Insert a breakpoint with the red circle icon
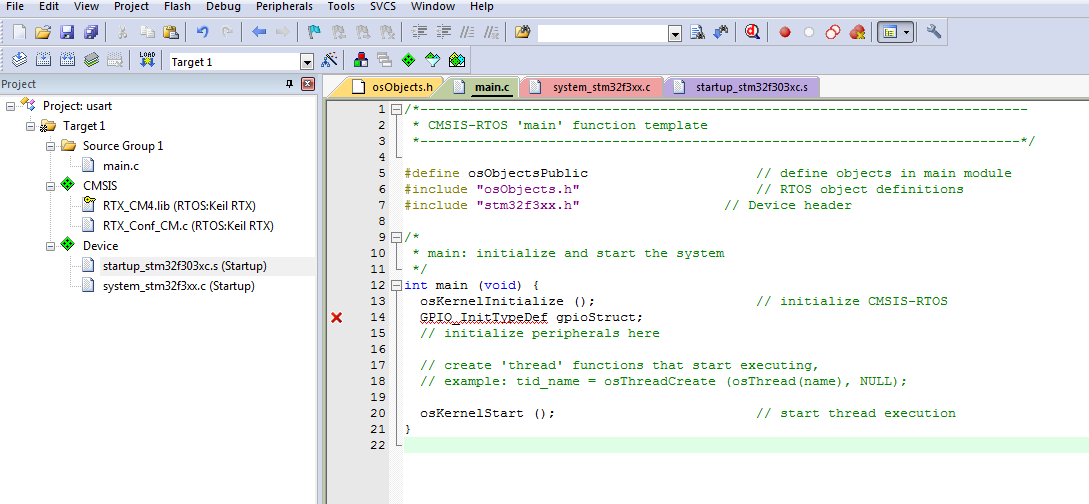1089x504 pixels. click(x=785, y=32)
